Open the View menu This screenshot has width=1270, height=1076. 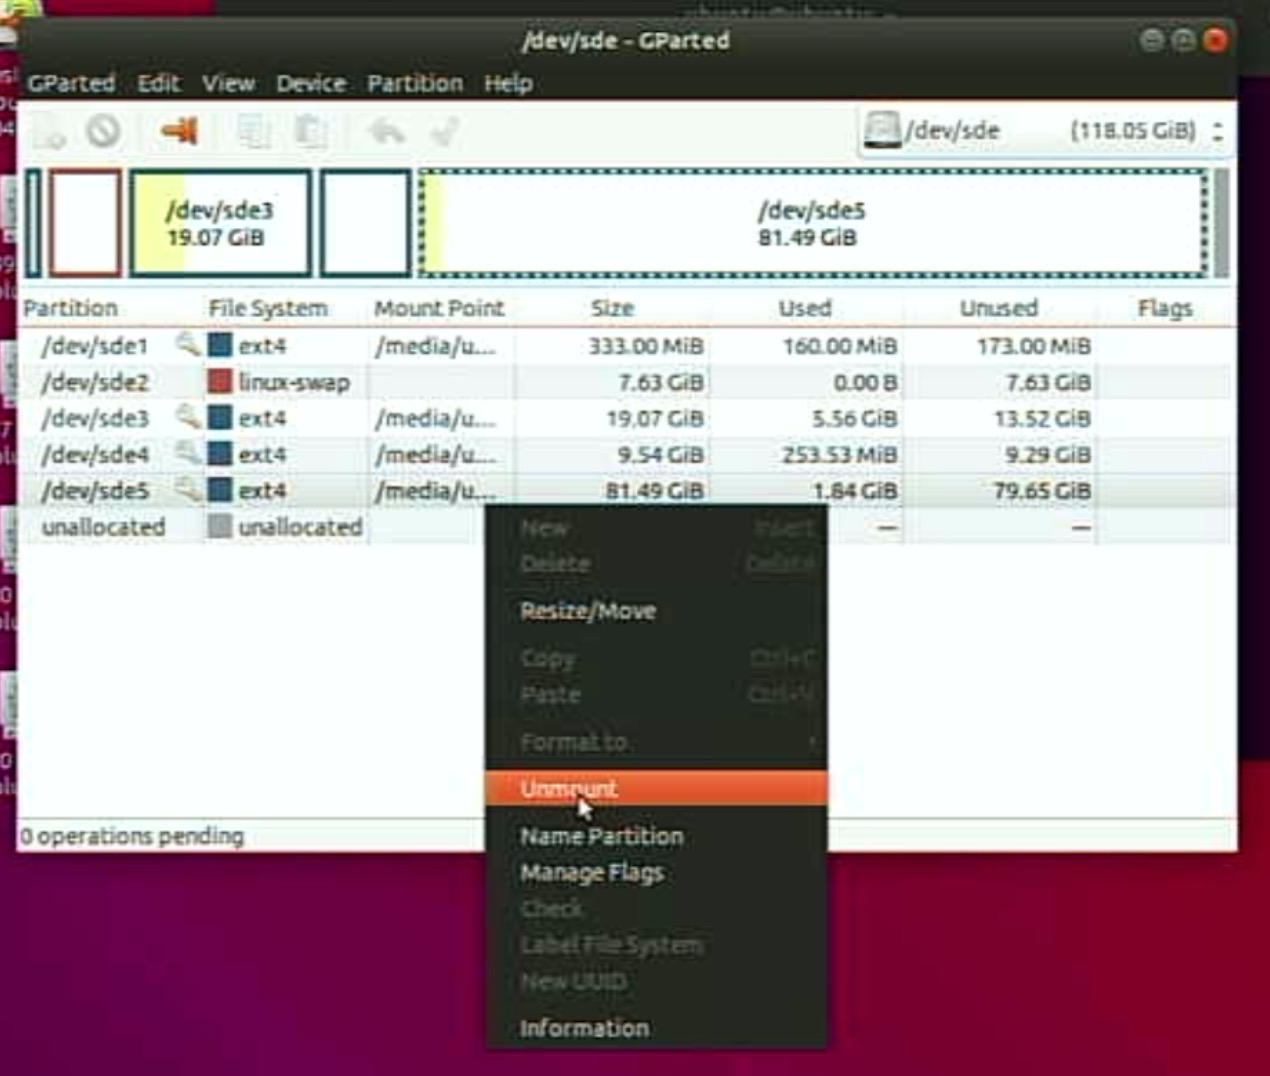(228, 83)
